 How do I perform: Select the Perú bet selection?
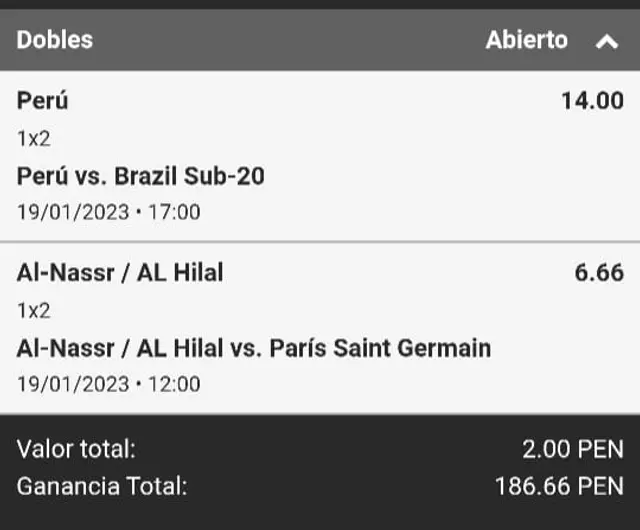(x=43, y=100)
